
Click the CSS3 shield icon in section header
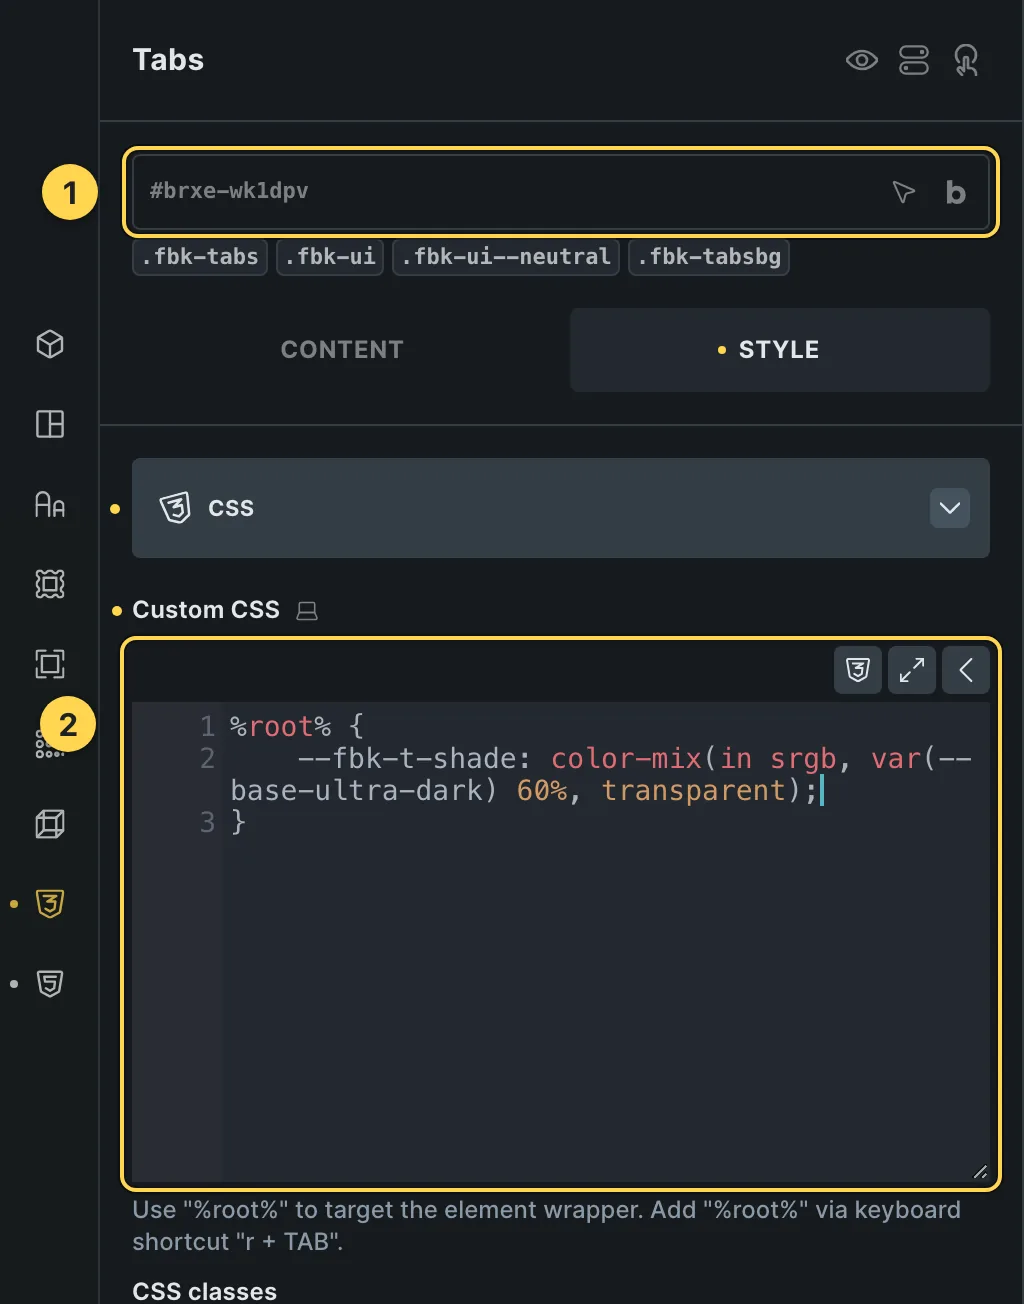[175, 508]
